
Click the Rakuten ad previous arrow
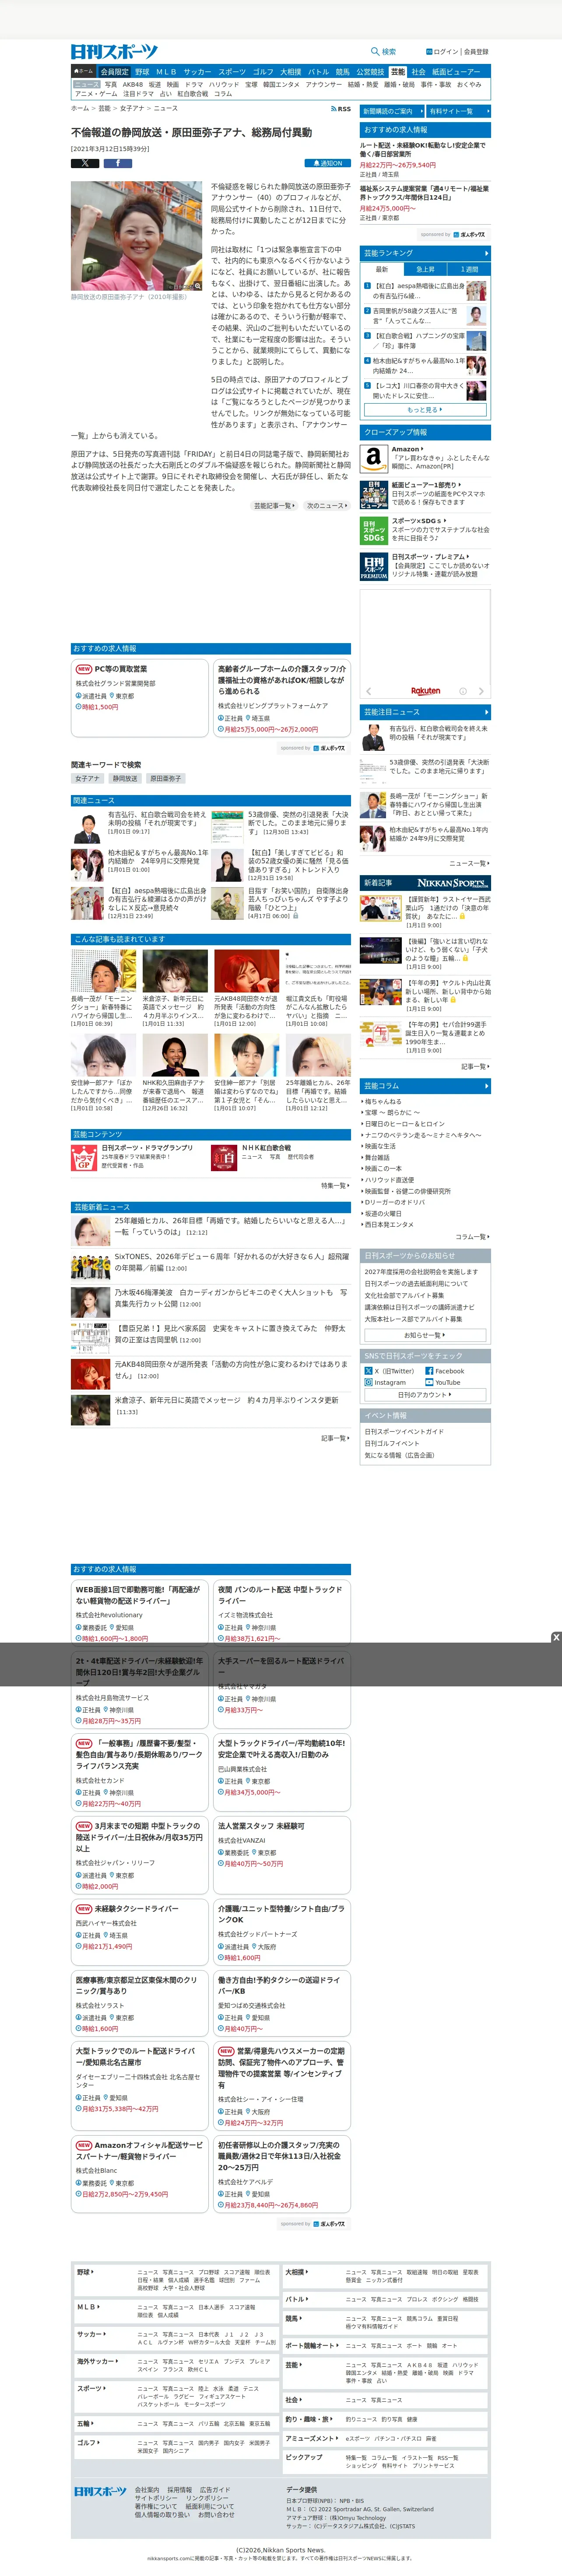pos(368,691)
